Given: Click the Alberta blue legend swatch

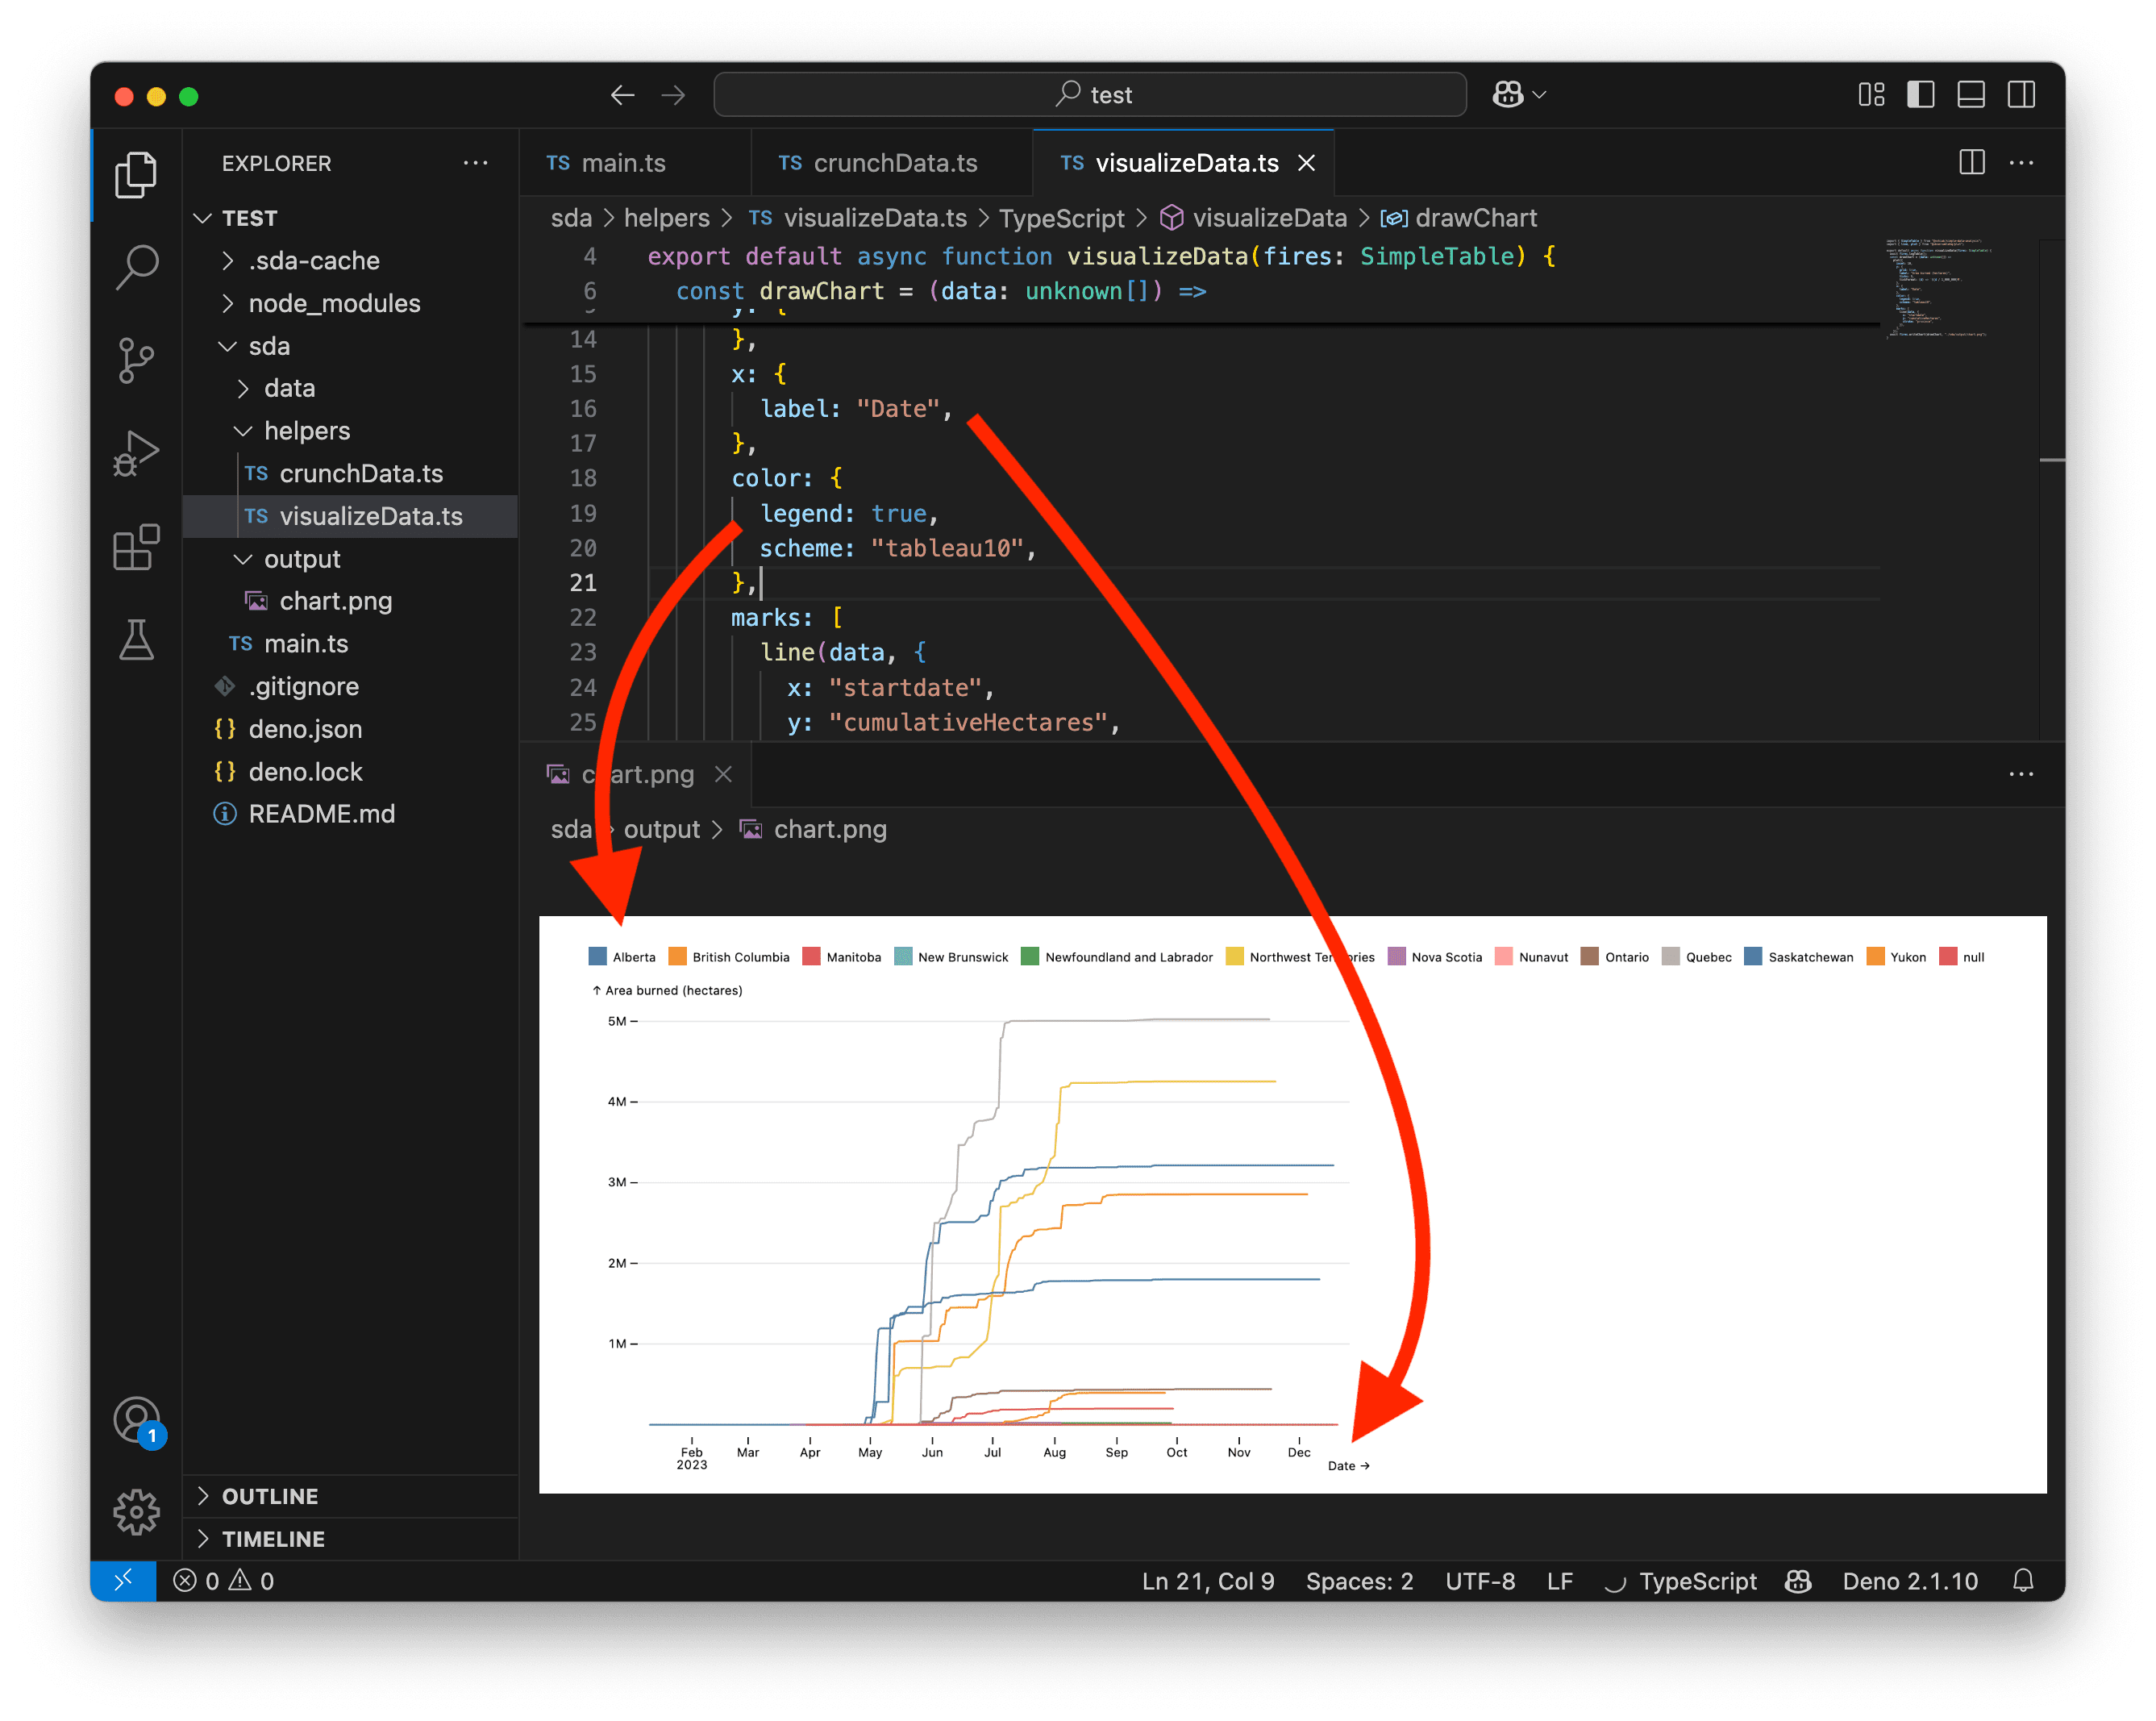Looking at the screenshot, I should coord(597,956).
